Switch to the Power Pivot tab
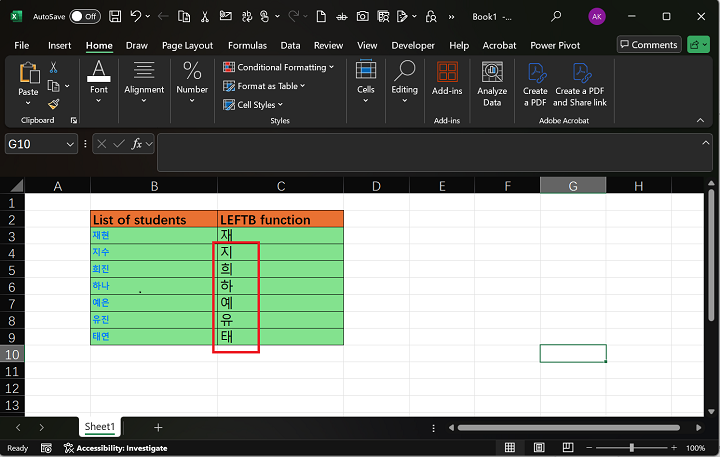 557,45
